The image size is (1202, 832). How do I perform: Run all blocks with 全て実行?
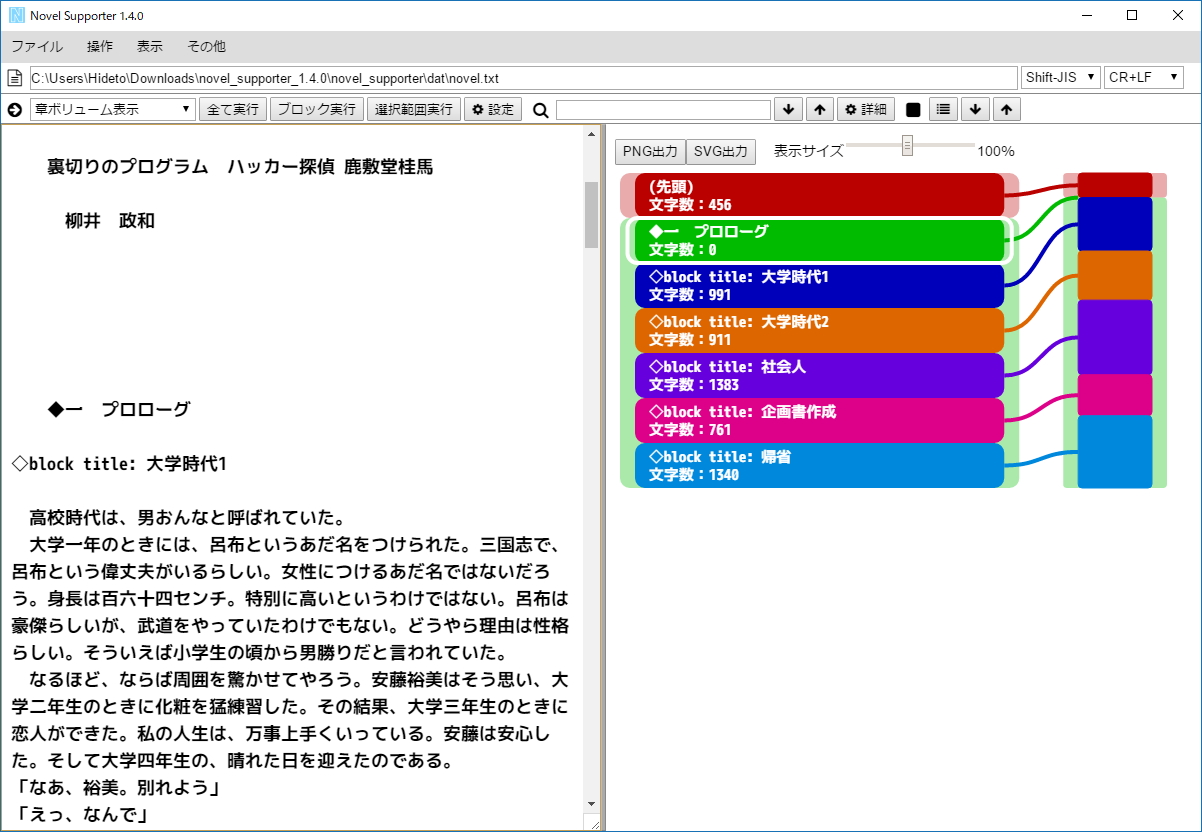click(233, 109)
